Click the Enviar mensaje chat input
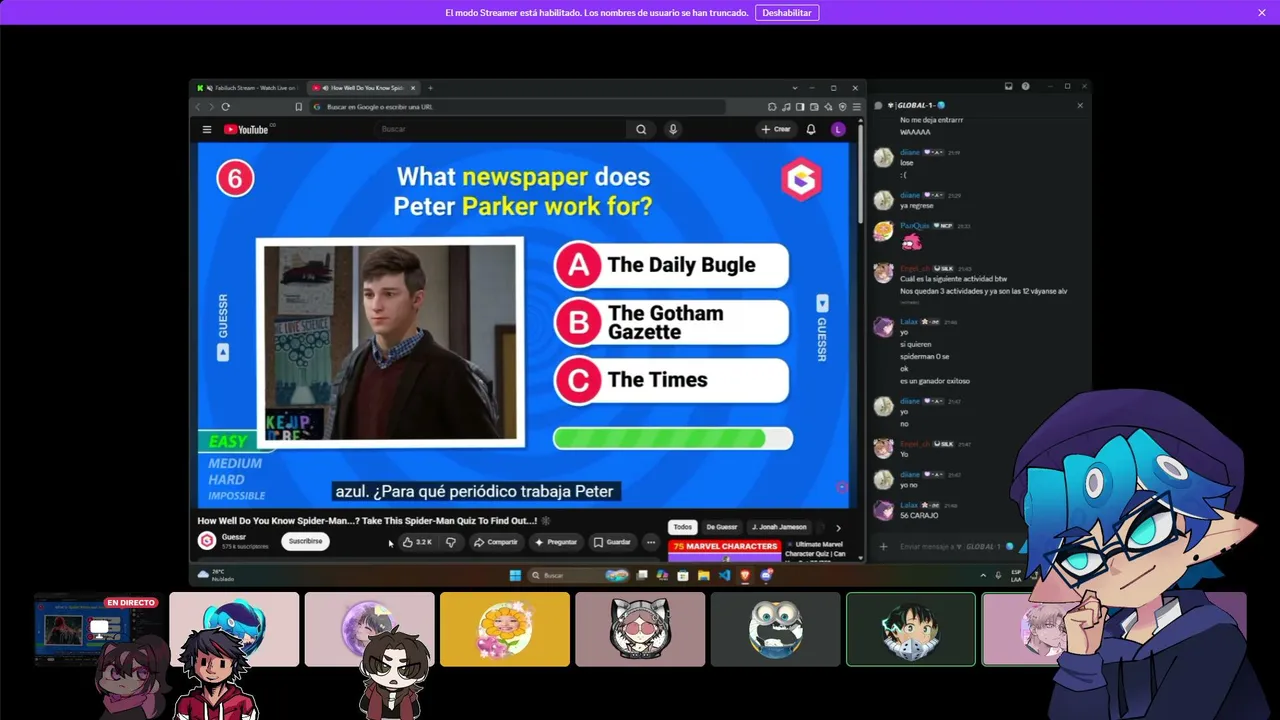This screenshot has width=1280, height=720. [948, 546]
